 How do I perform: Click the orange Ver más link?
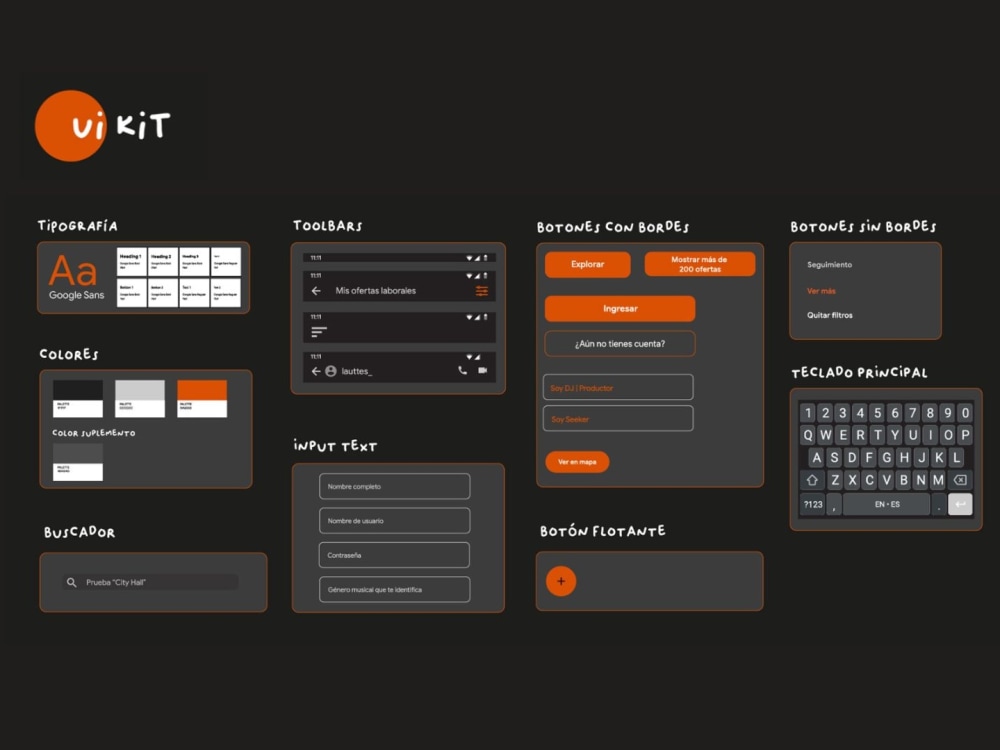821,291
